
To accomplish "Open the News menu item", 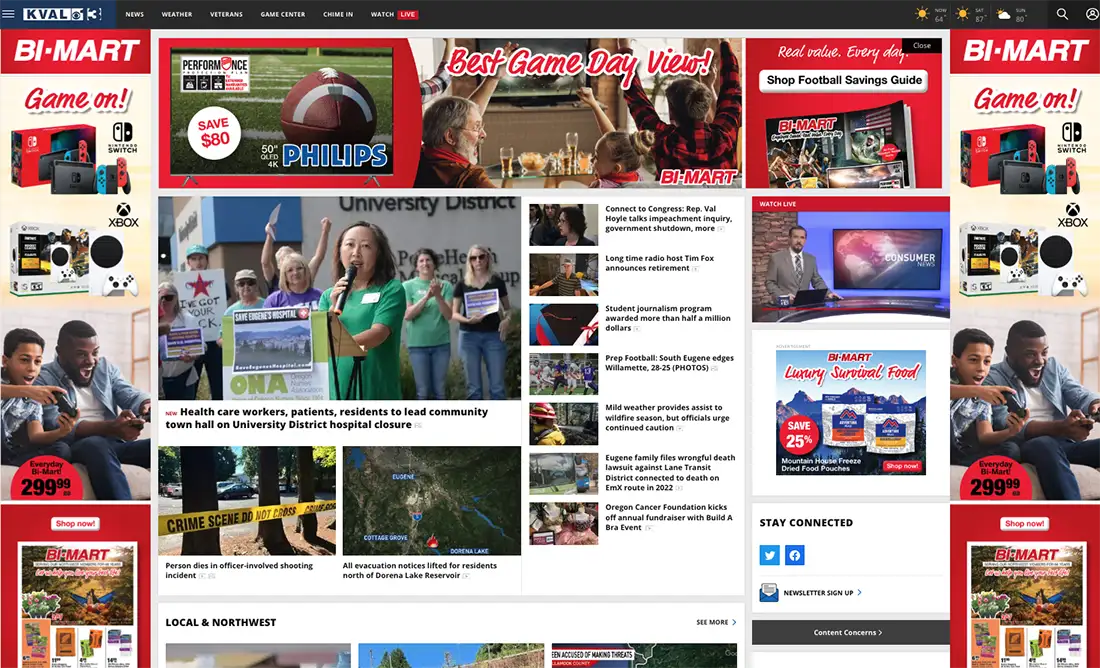I will [x=135, y=14].
